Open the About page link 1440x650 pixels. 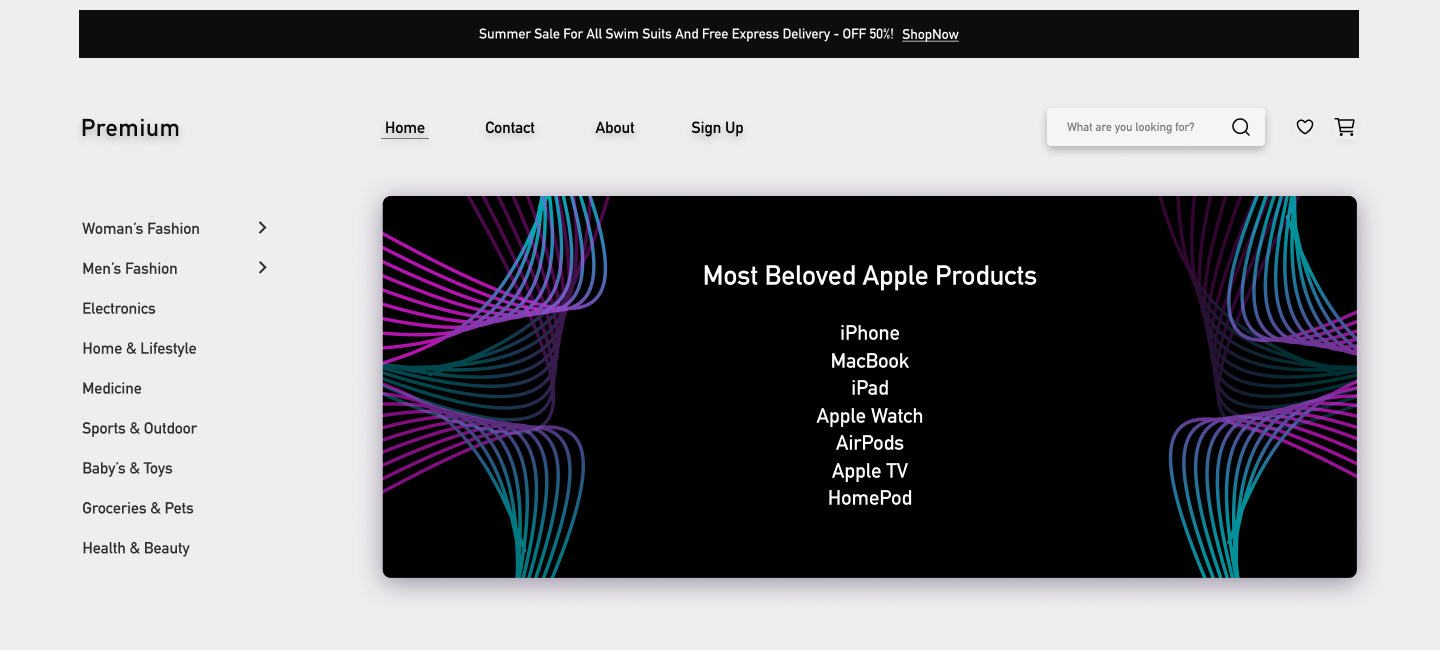(x=615, y=128)
